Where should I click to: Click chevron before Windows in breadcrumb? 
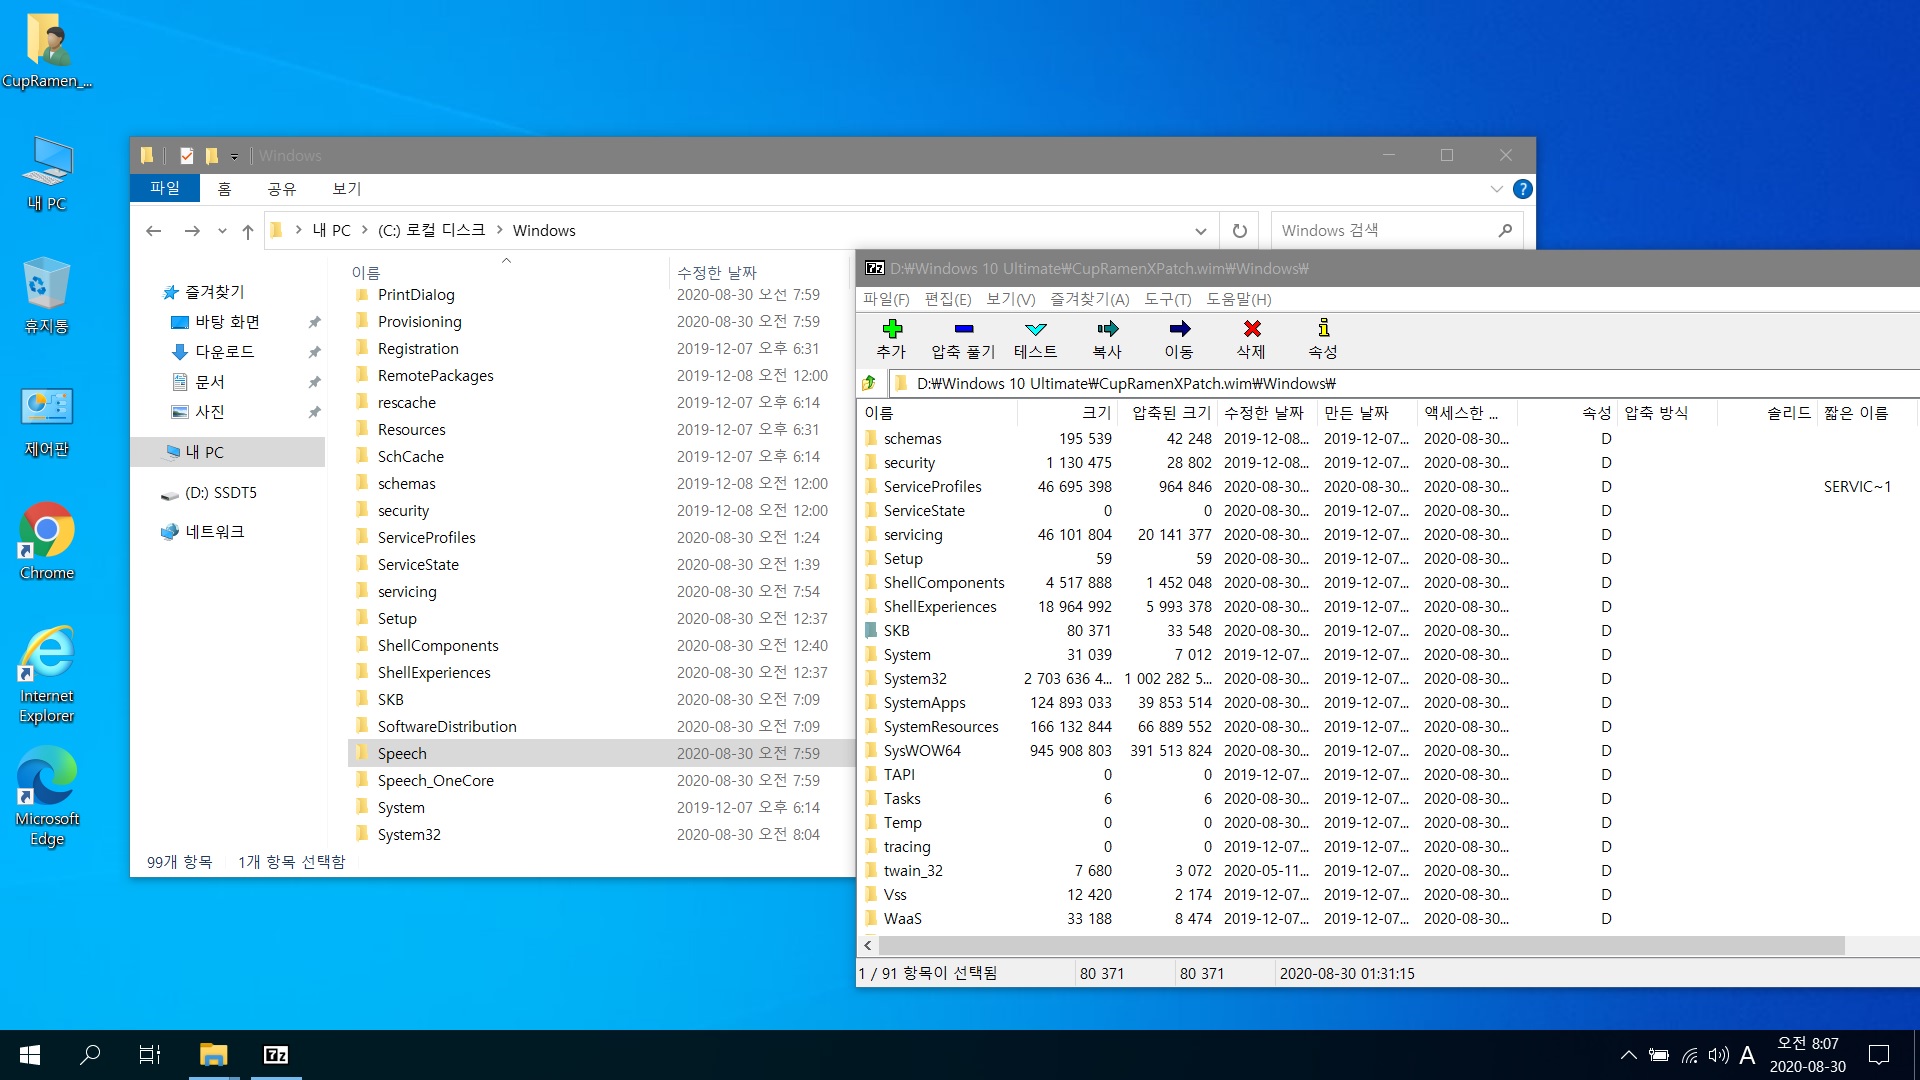pyautogui.click(x=499, y=230)
